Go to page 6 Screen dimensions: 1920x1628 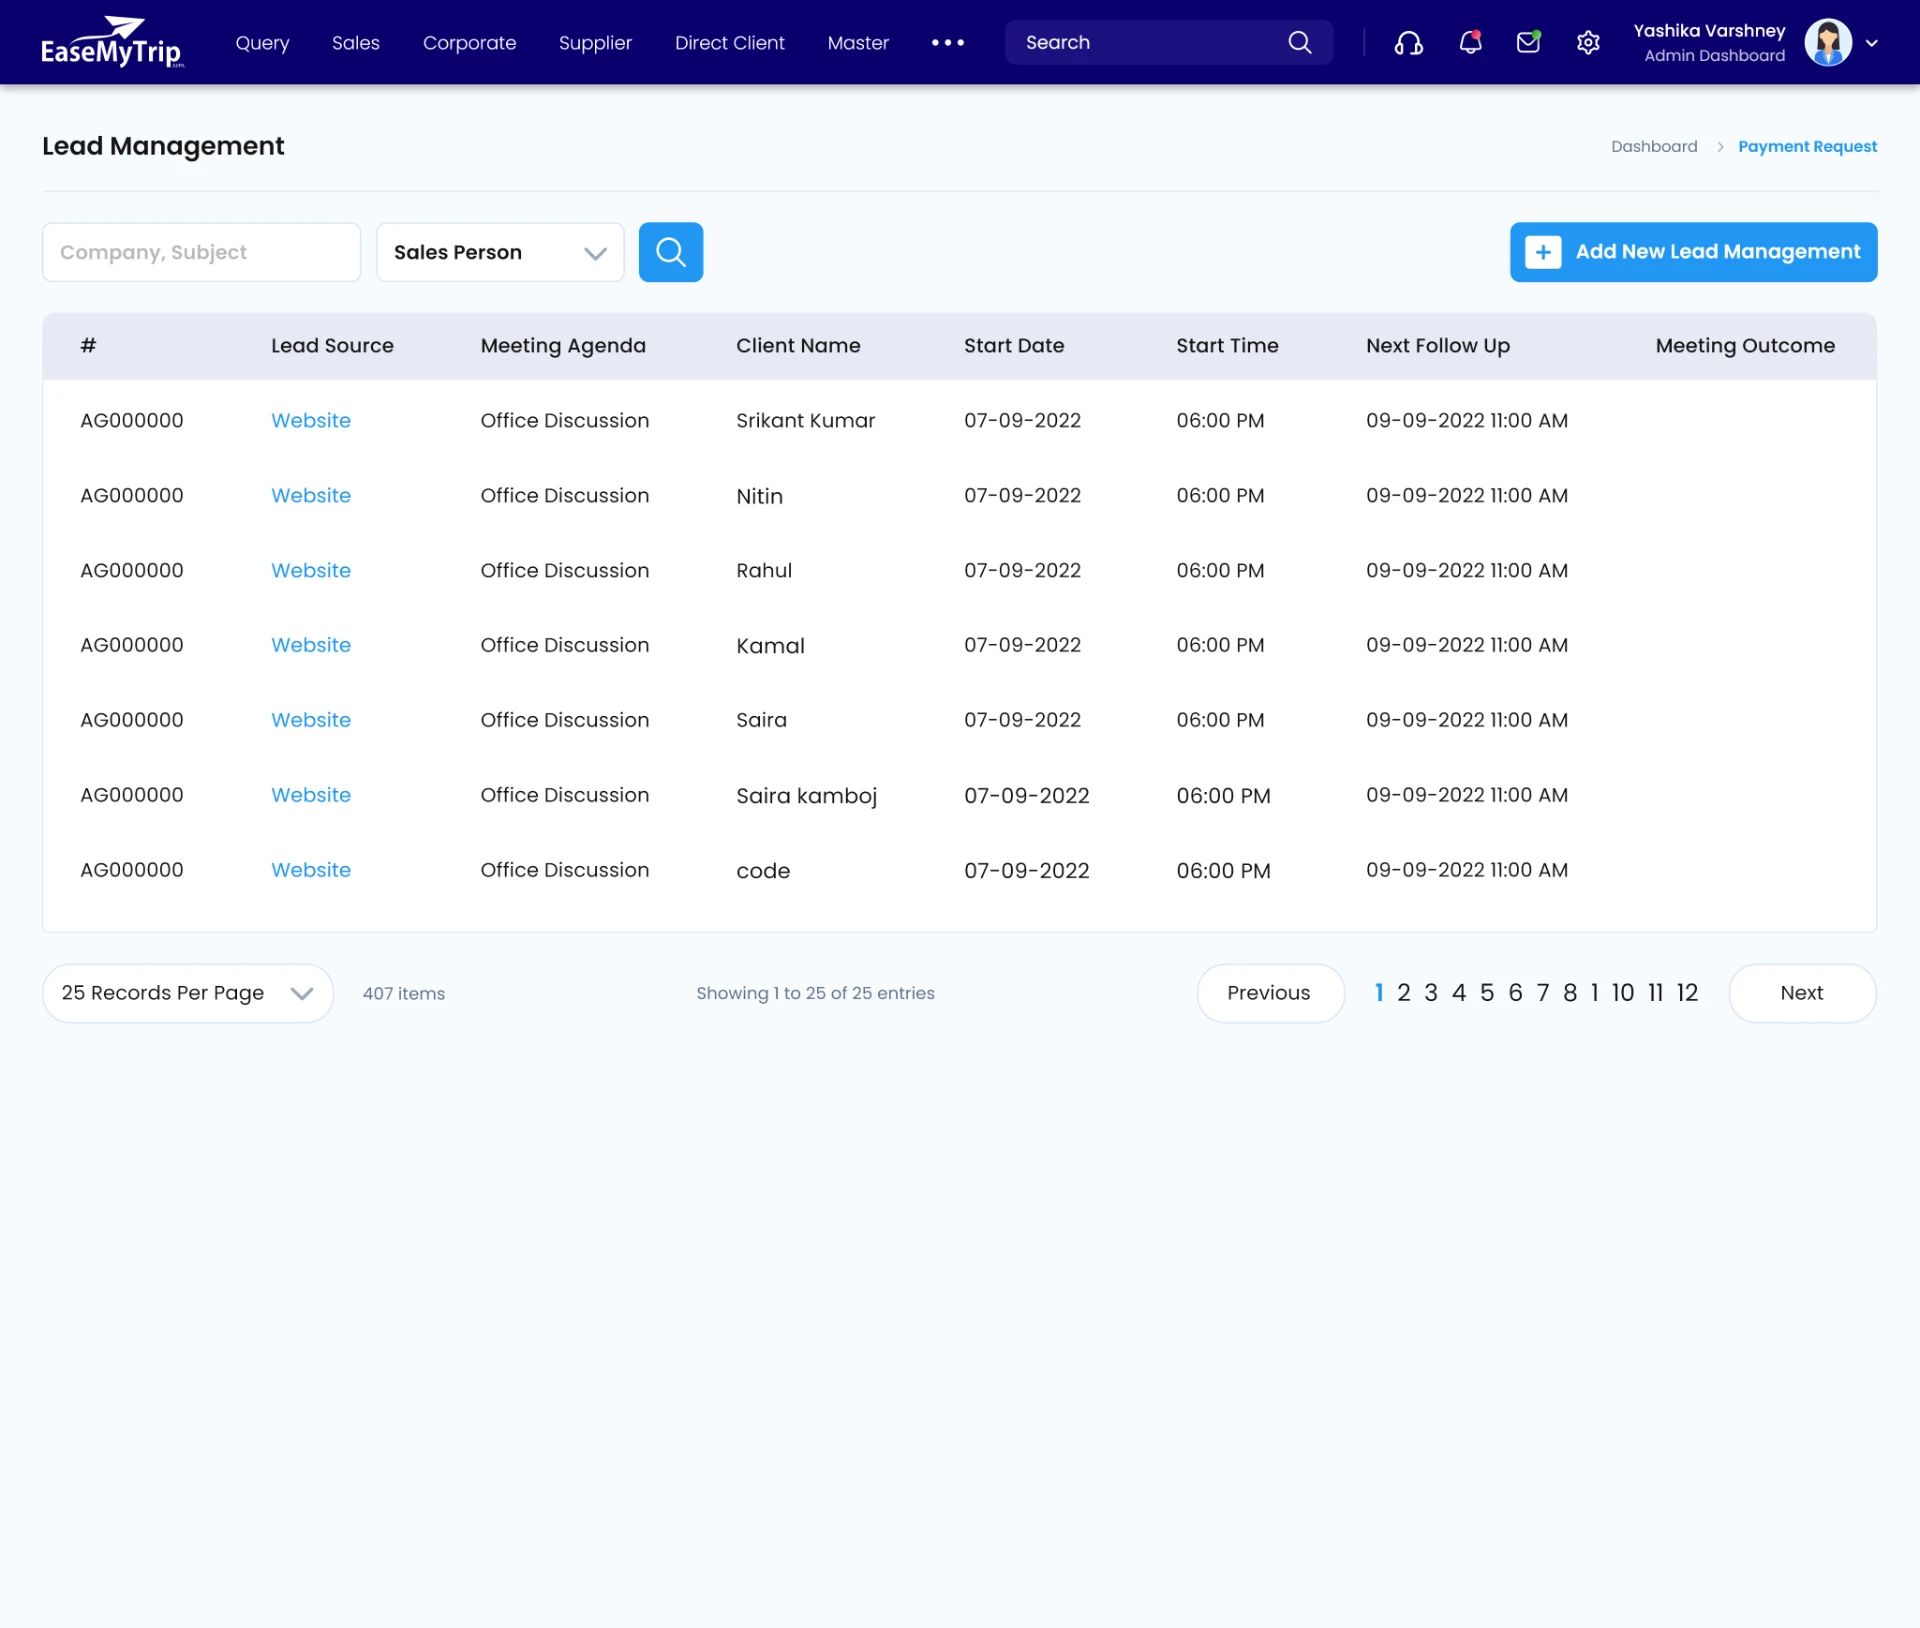pos(1515,993)
